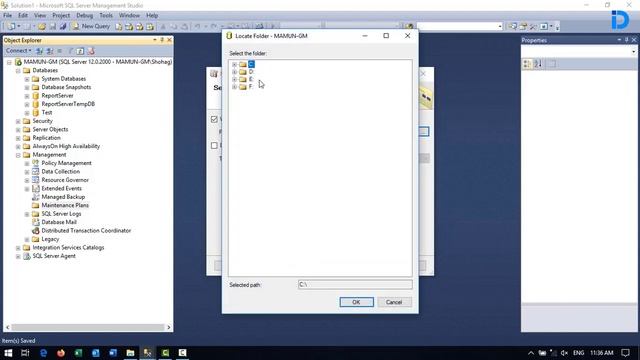Open the File menu
This screenshot has height=360, width=640.
click(7, 16)
